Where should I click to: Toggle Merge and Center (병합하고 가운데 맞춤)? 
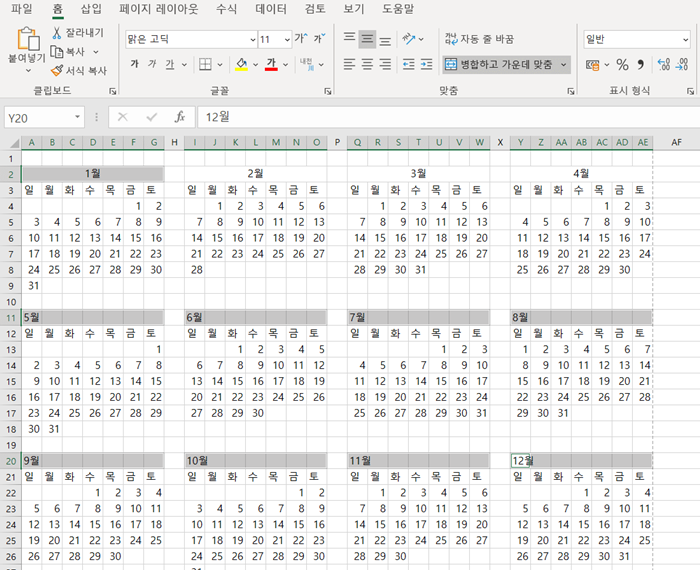point(500,65)
